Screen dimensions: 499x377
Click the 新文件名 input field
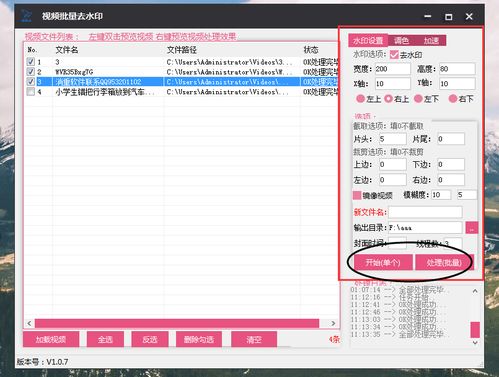coord(425,212)
